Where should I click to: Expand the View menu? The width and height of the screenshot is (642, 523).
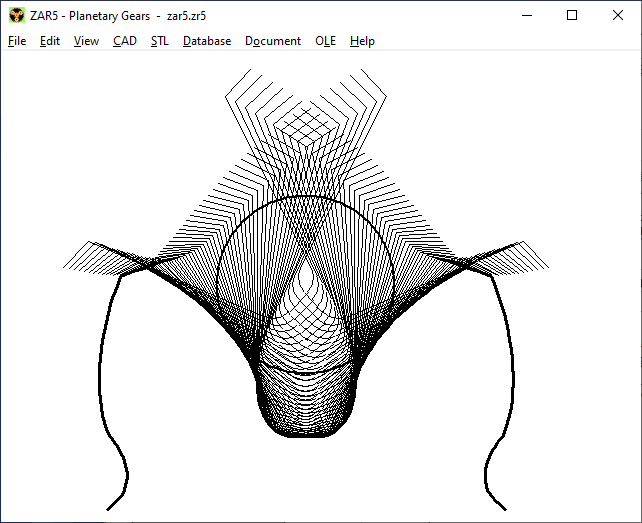click(86, 41)
